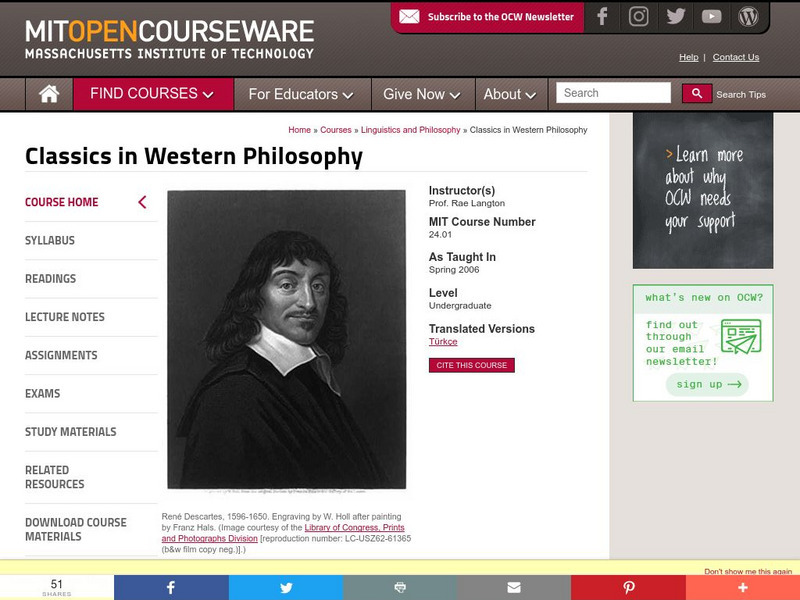This screenshot has width=800, height=600.
Task: Click the Courses breadcrumb link
Action: 336,130
